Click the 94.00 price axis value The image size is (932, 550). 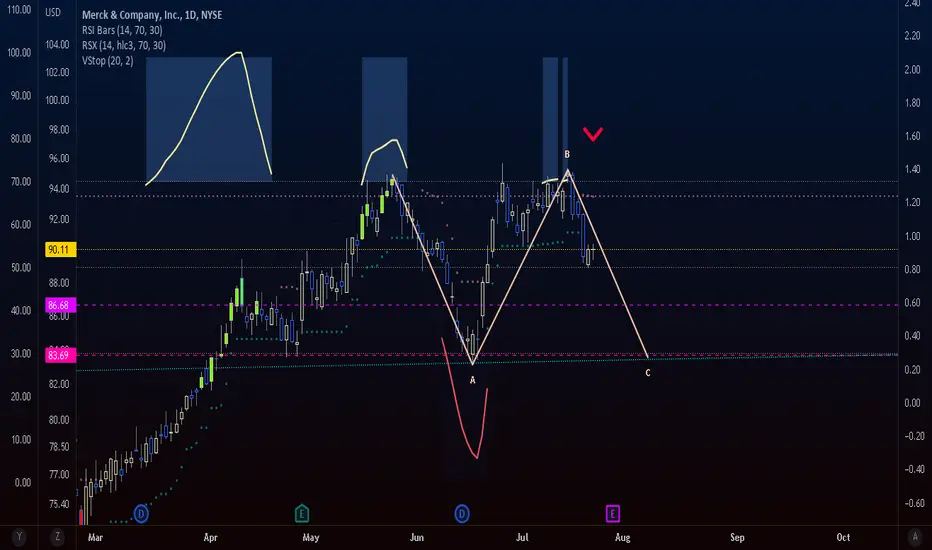pos(58,189)
